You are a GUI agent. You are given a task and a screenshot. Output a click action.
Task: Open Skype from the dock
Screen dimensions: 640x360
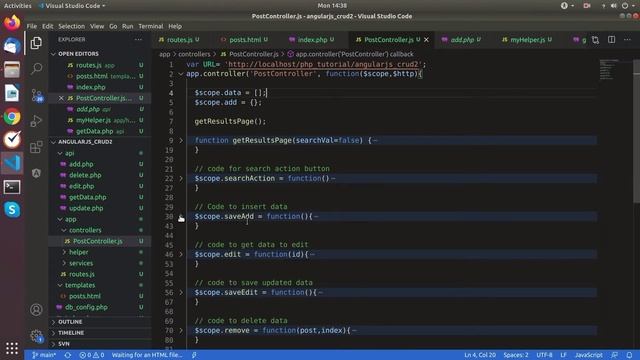[12, 210]
